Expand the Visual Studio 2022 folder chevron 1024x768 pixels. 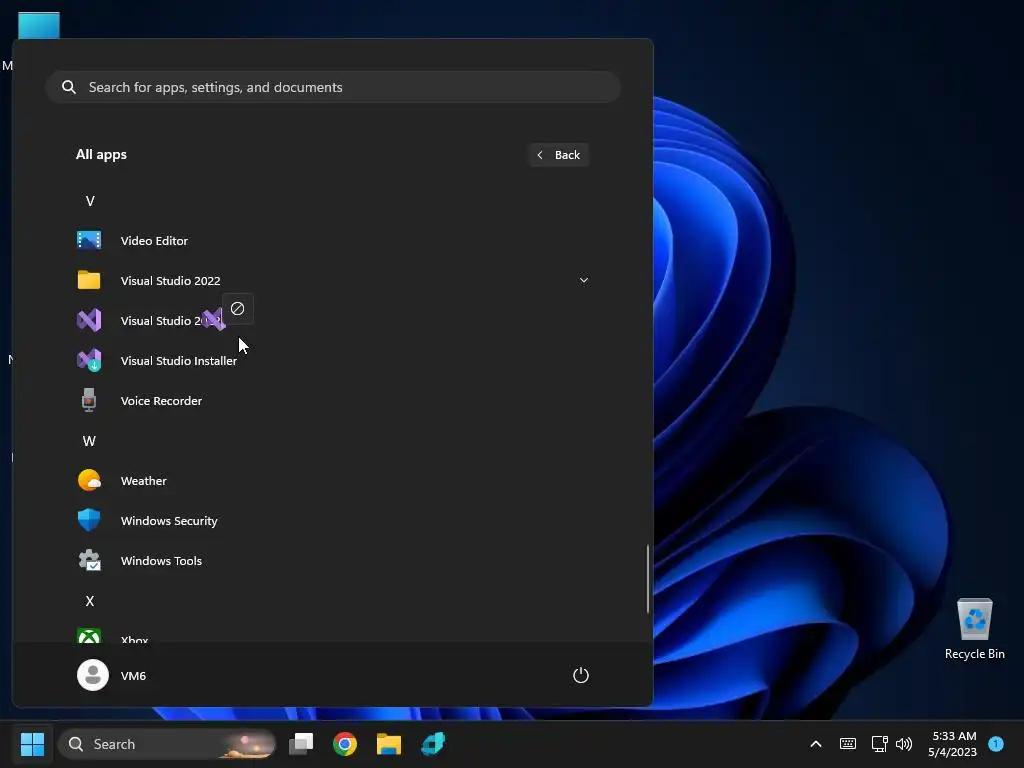click(584, 280)
